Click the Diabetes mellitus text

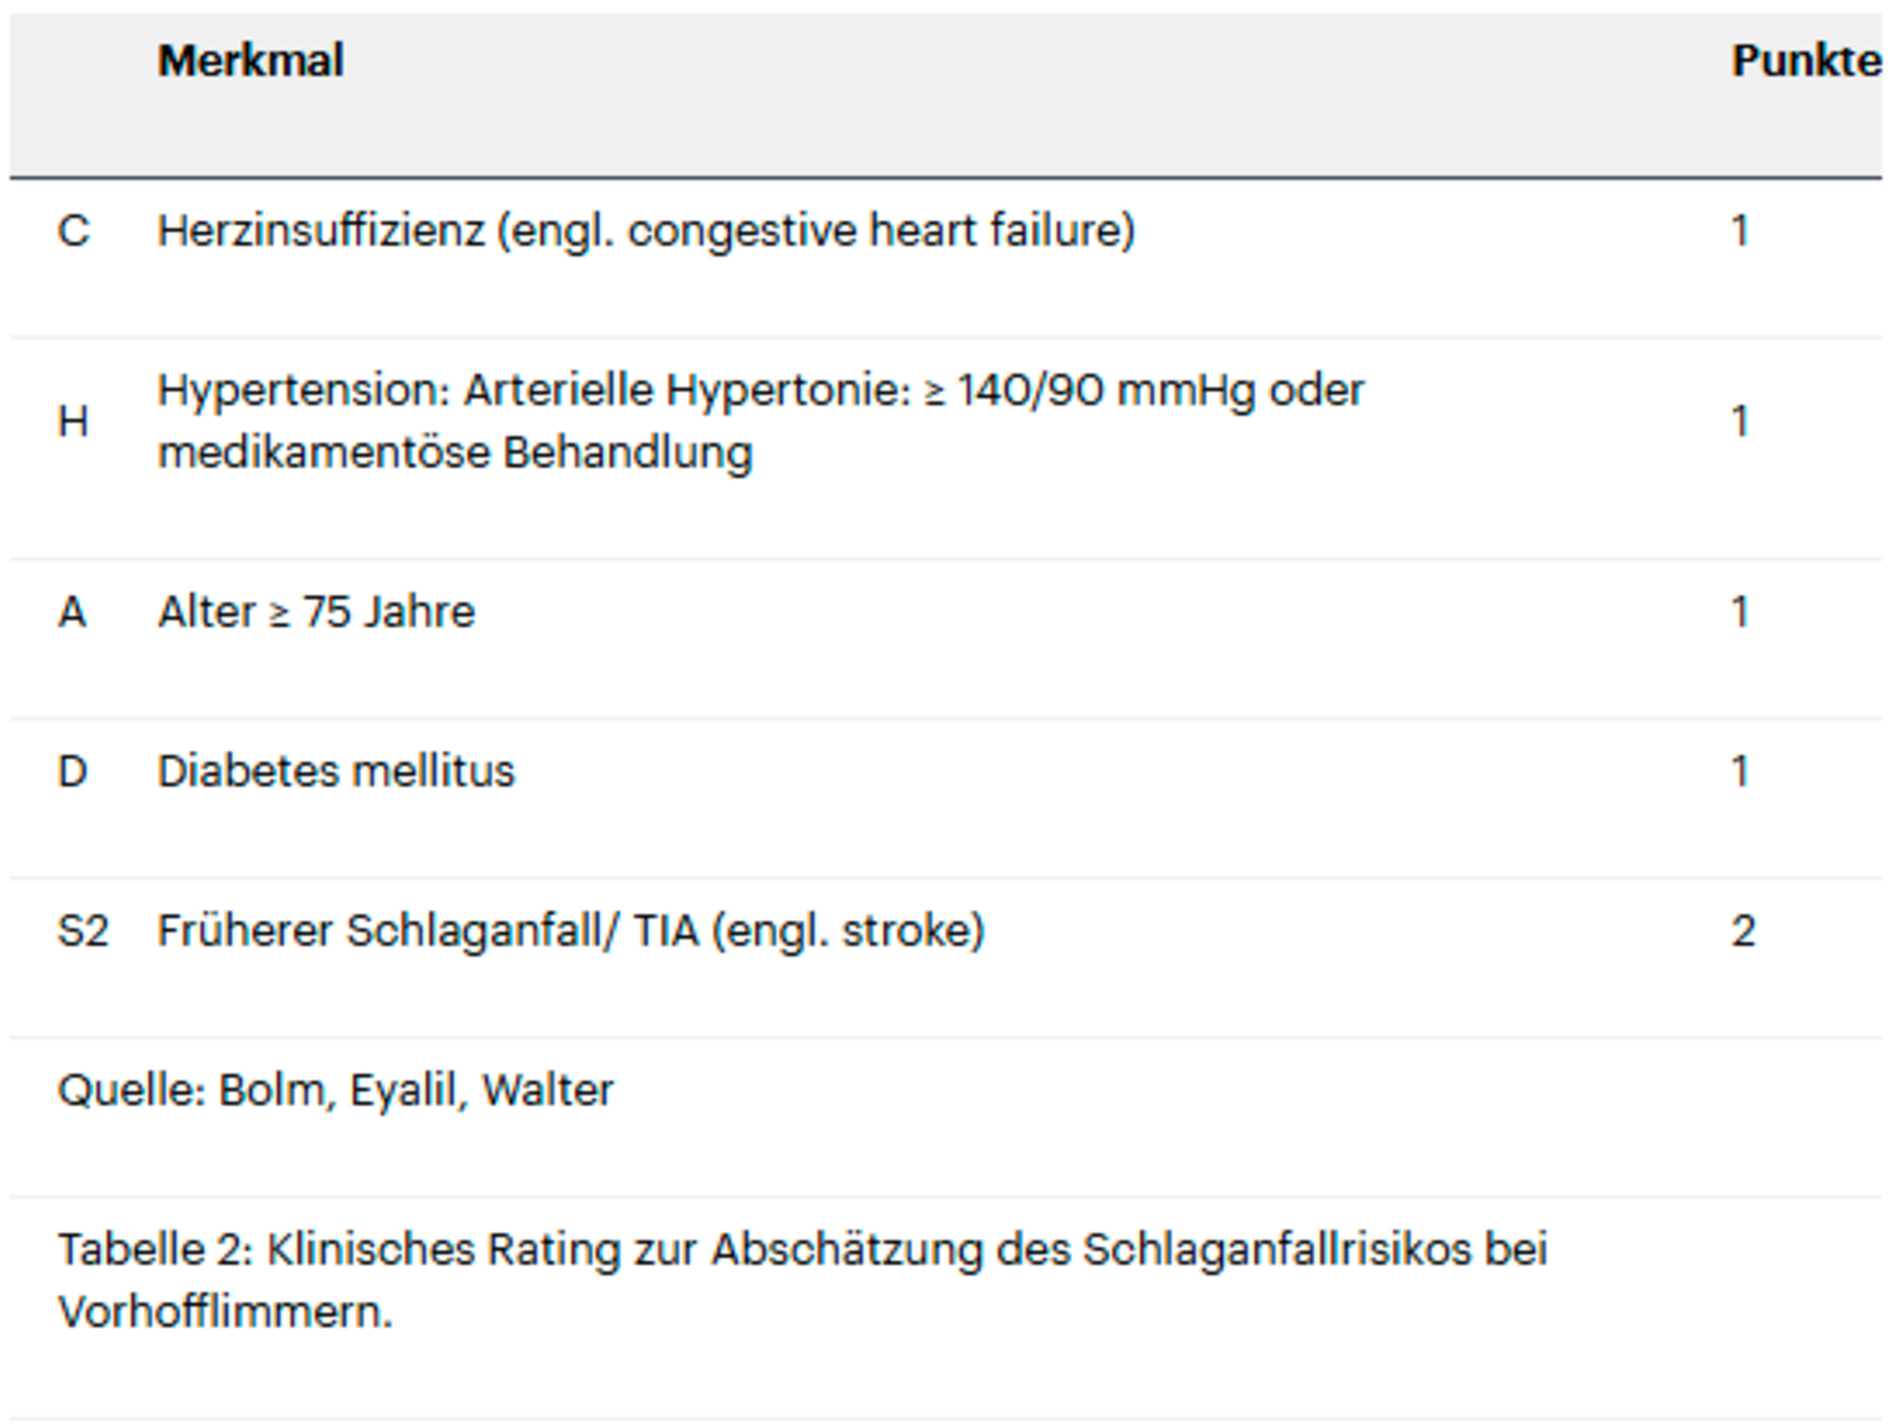pos(336,772)
